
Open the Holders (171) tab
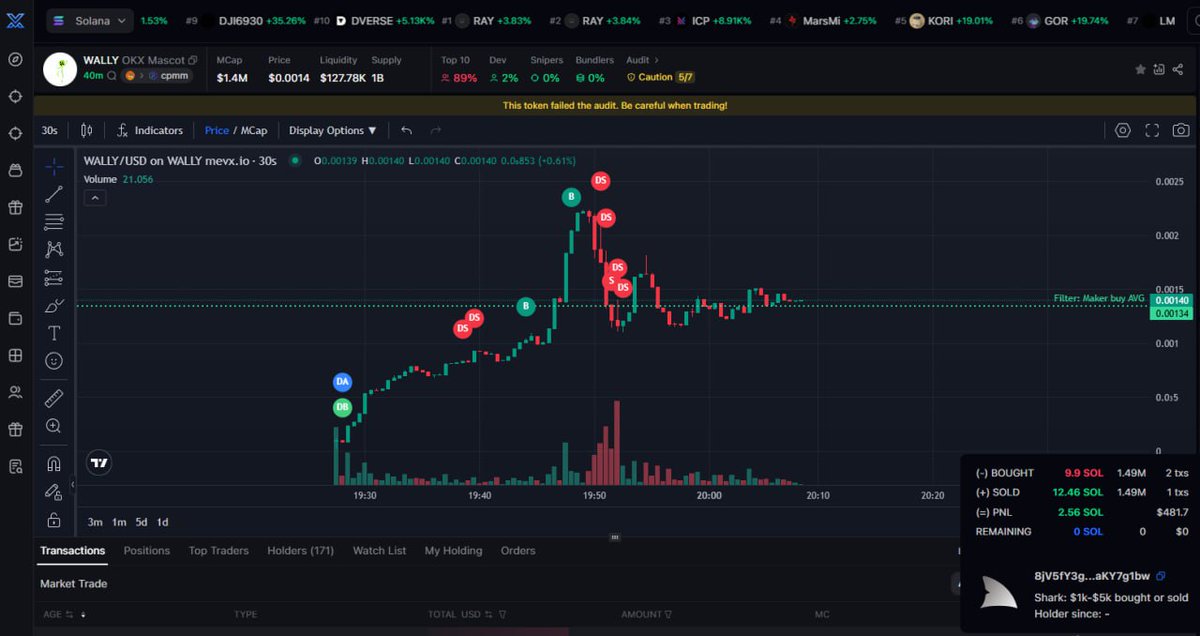pos(300,550)
